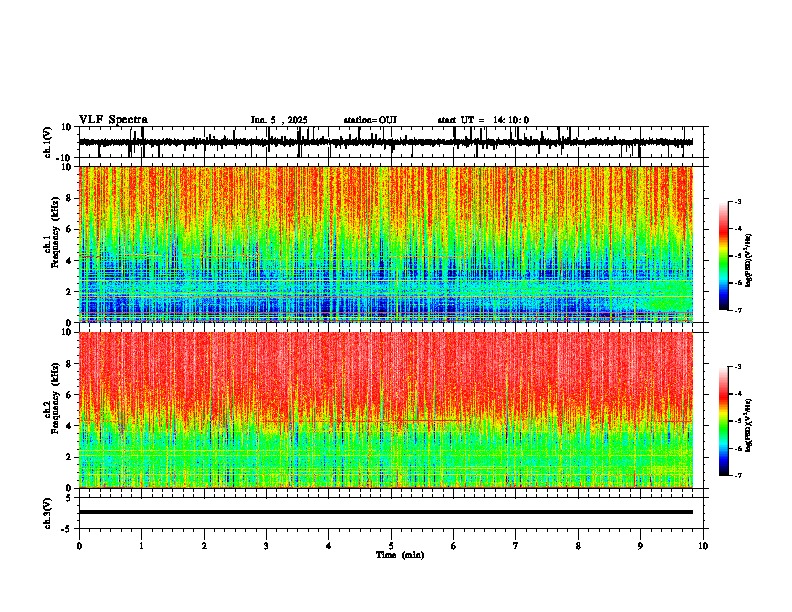The height and width of the screenshot is (612, 792).
Task: Click the ch.1 spectrogram panel
Action: point(386,244)
